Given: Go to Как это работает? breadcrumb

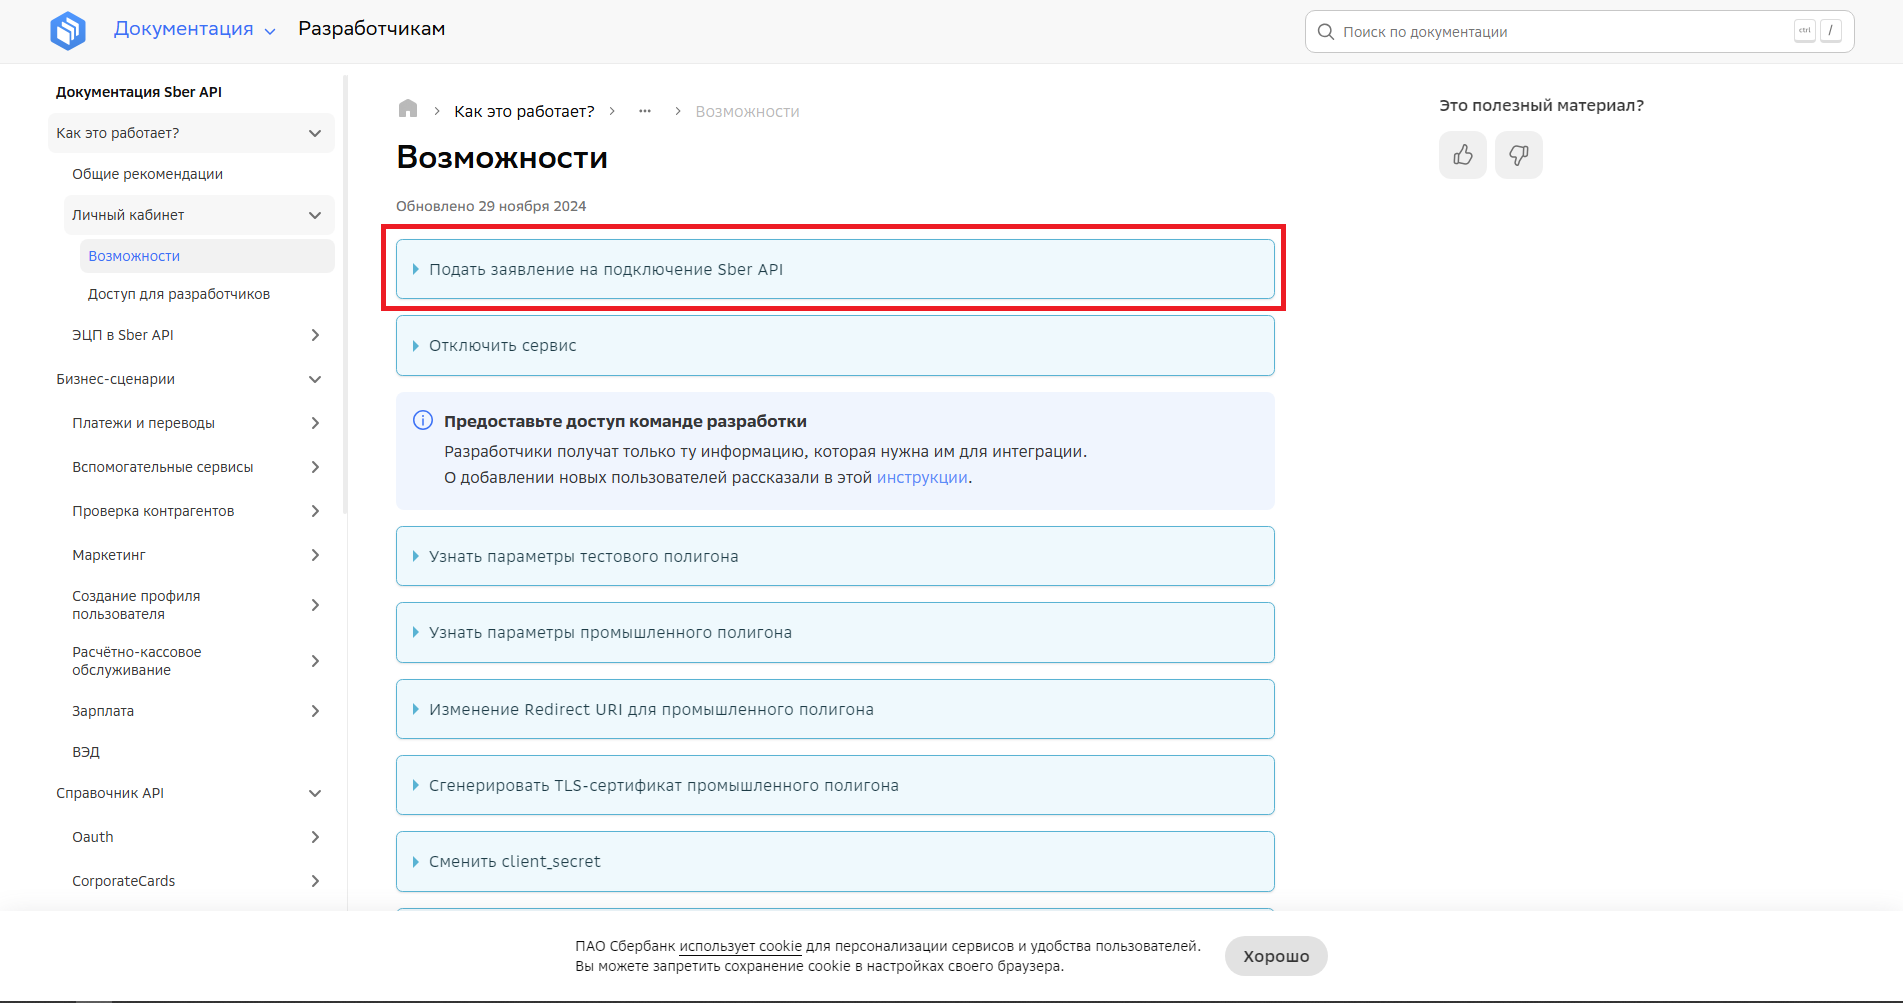Looking at the screenshot, I should point(524,111).
